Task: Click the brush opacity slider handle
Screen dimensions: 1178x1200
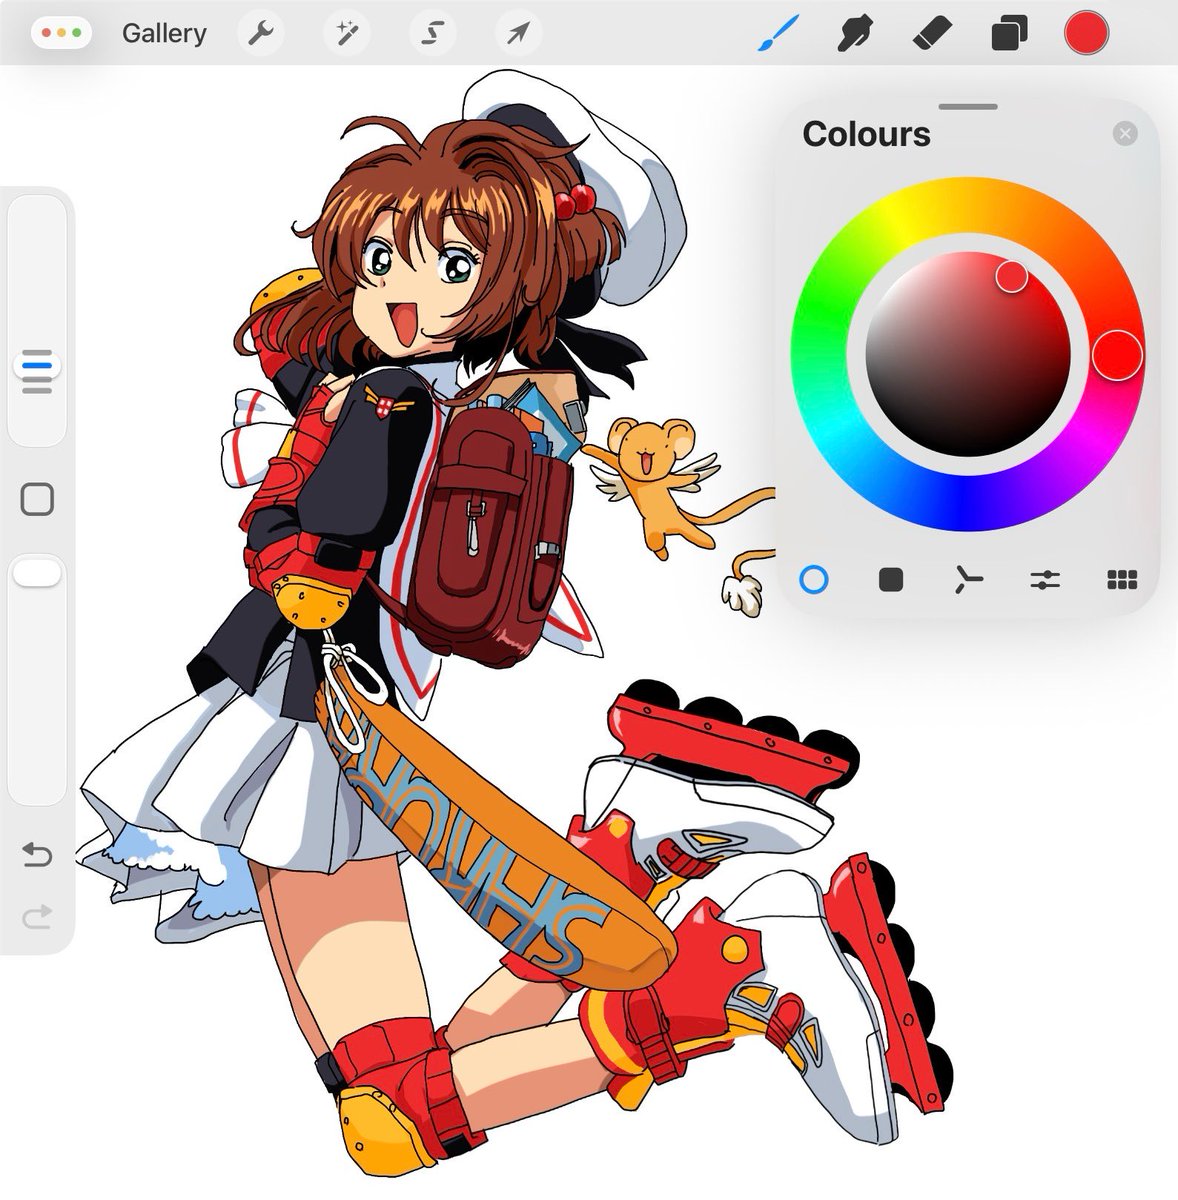Action: click(x=37, y=573)
